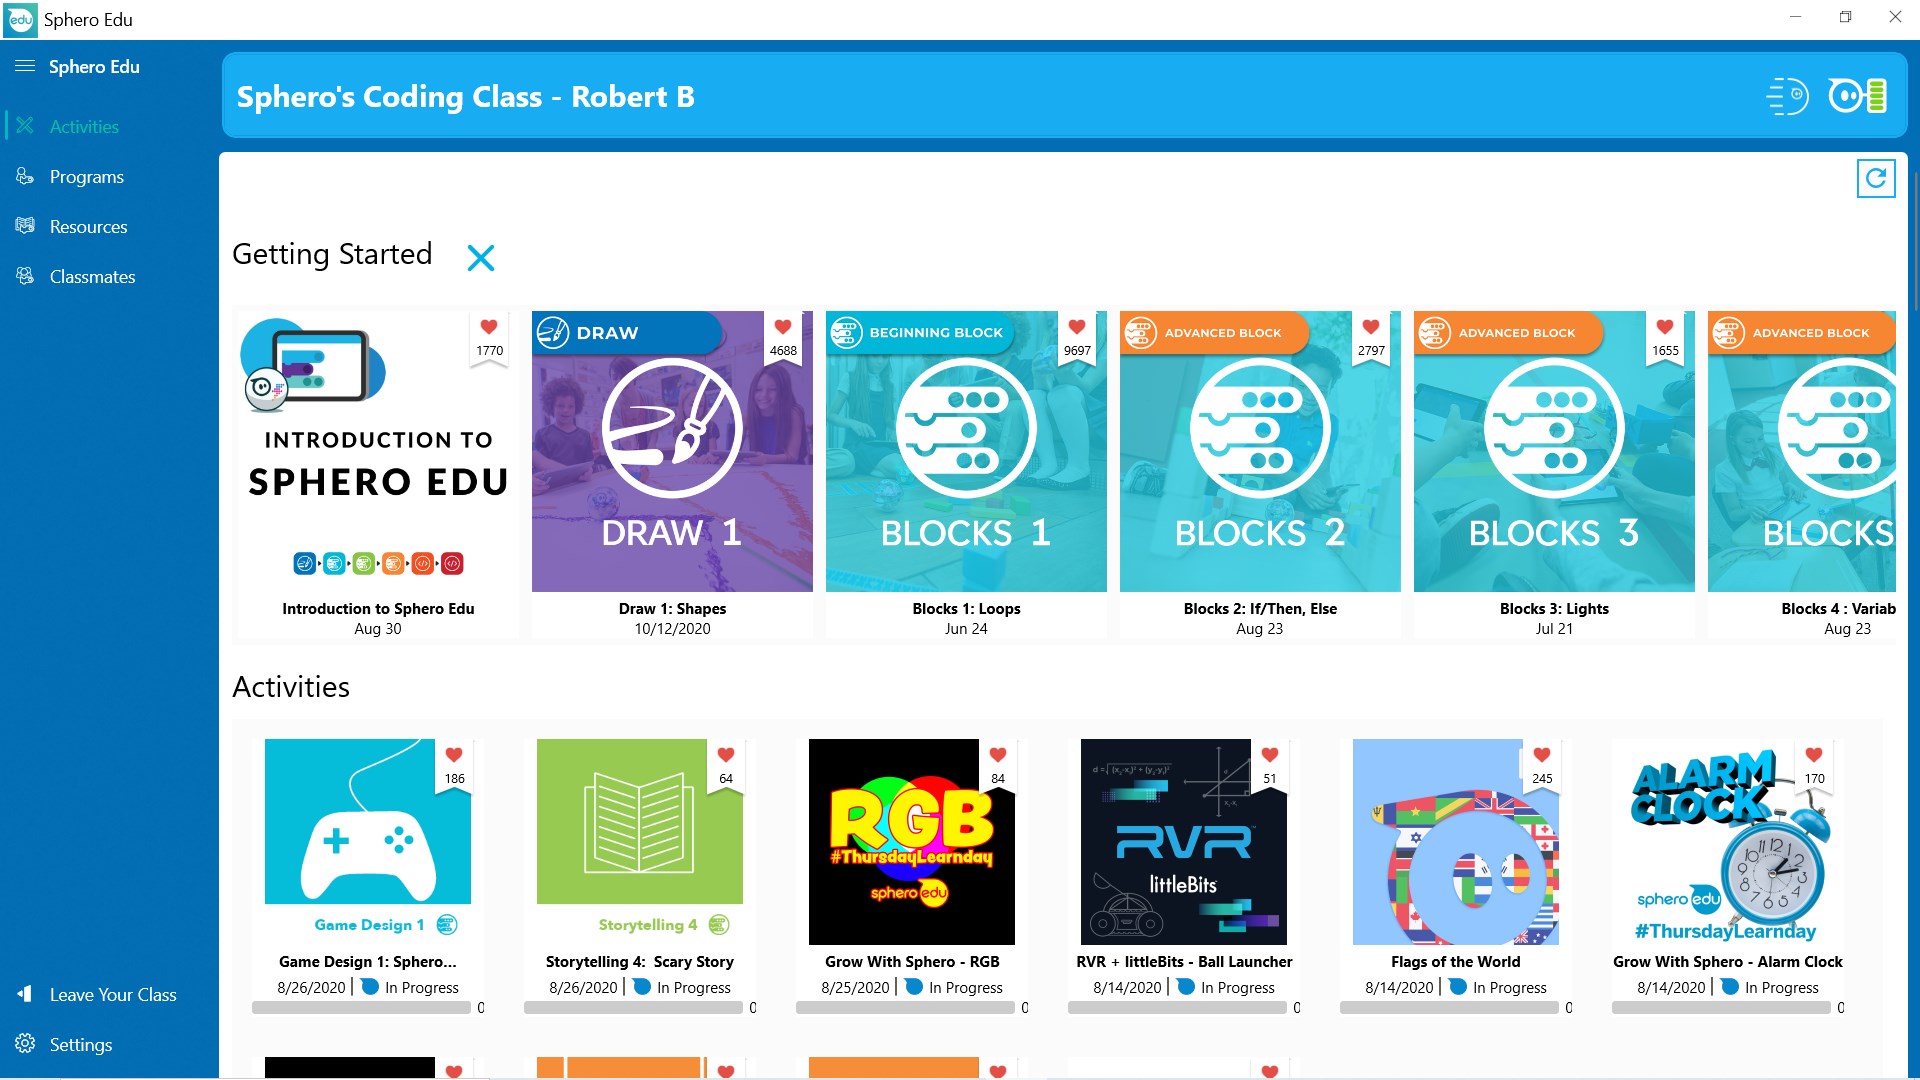
Task: Click the refresh icon top right corner
Action: [x=1876, y=178]
